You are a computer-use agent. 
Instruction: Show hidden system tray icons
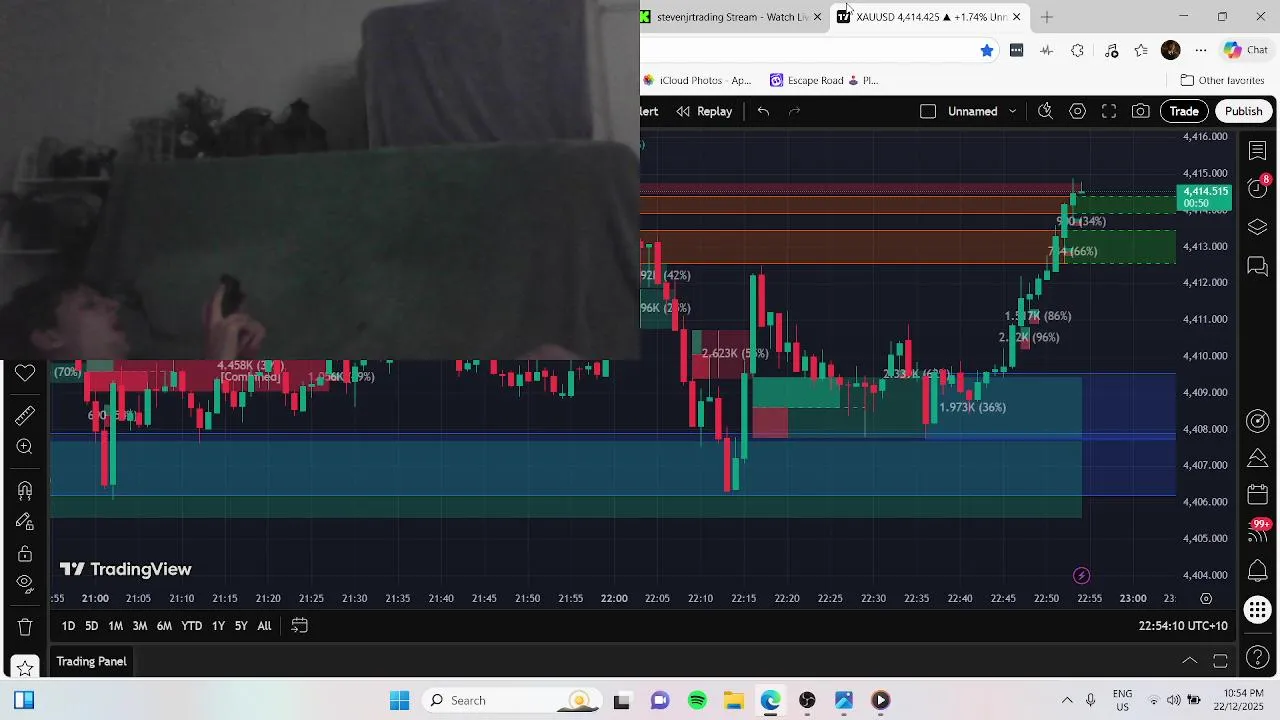pyautogui.click(x=1067, y=700)
